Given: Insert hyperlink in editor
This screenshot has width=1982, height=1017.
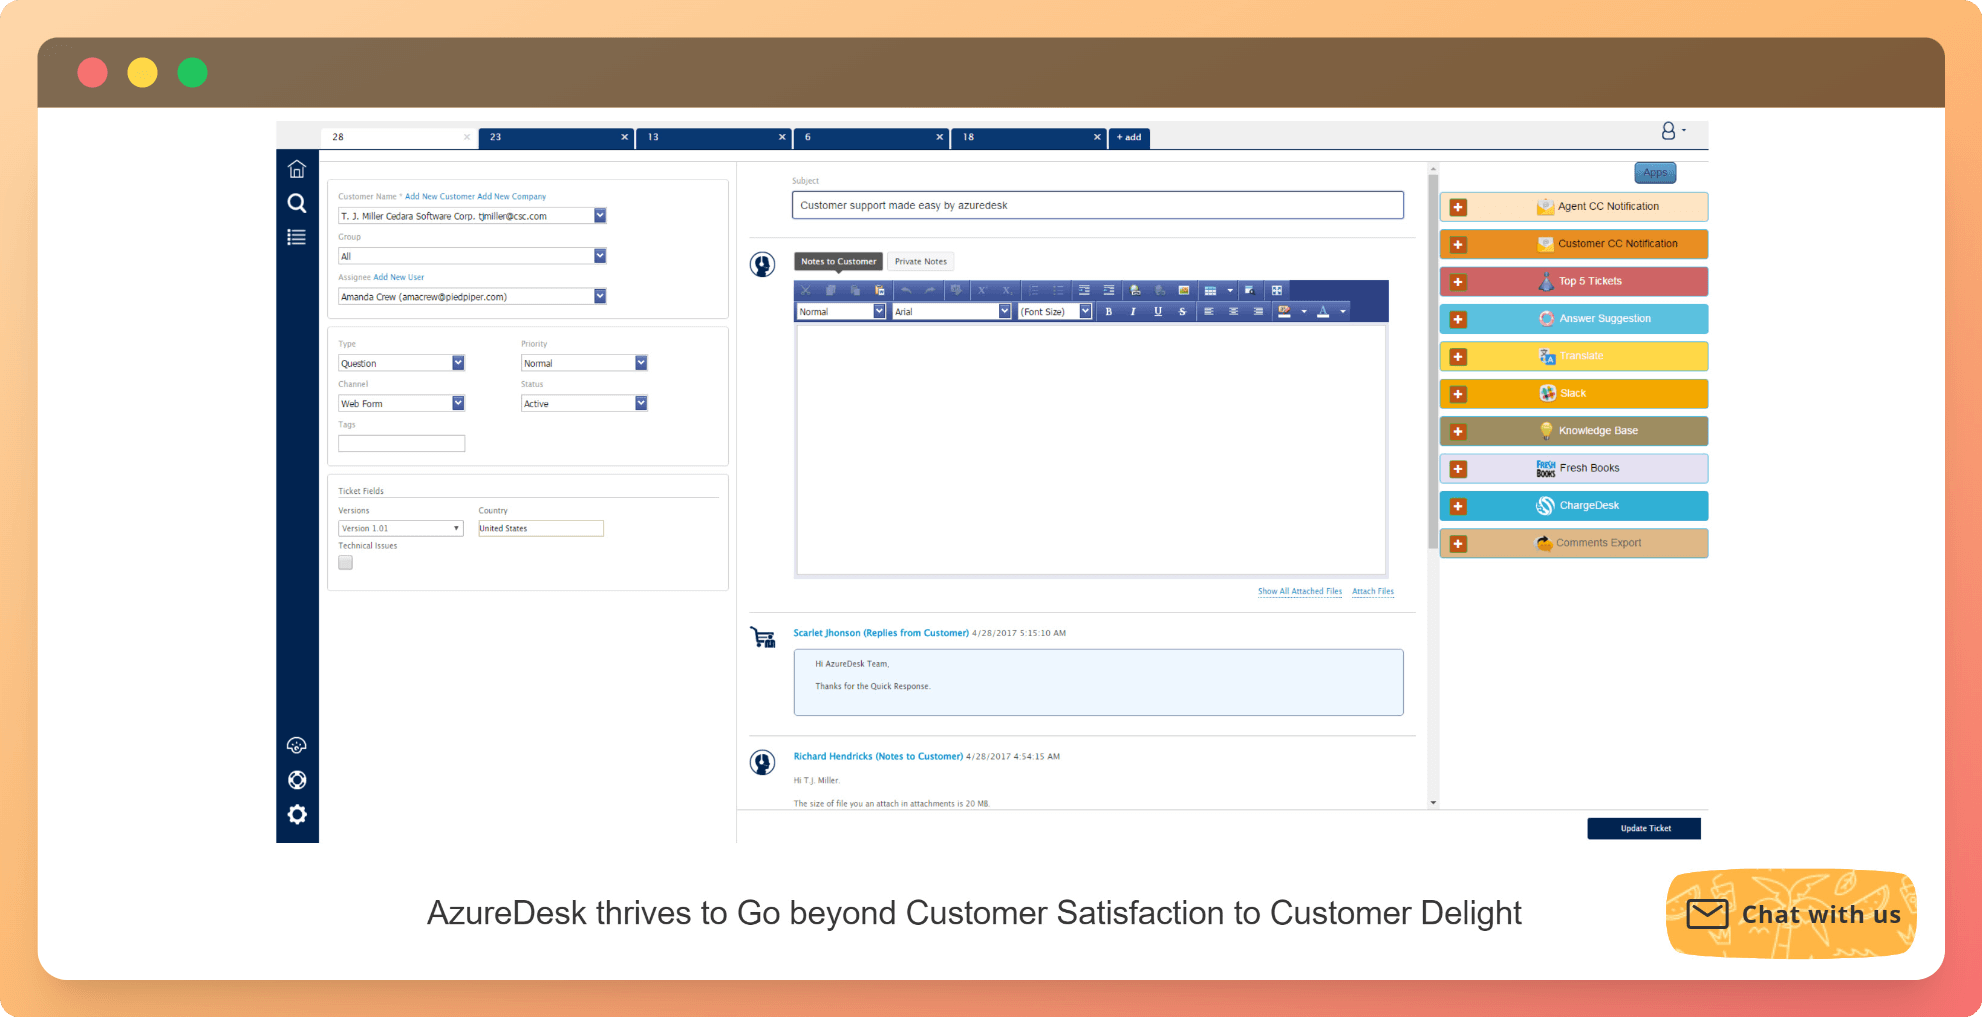Looking at the screenshot, I should point(1135,290).
